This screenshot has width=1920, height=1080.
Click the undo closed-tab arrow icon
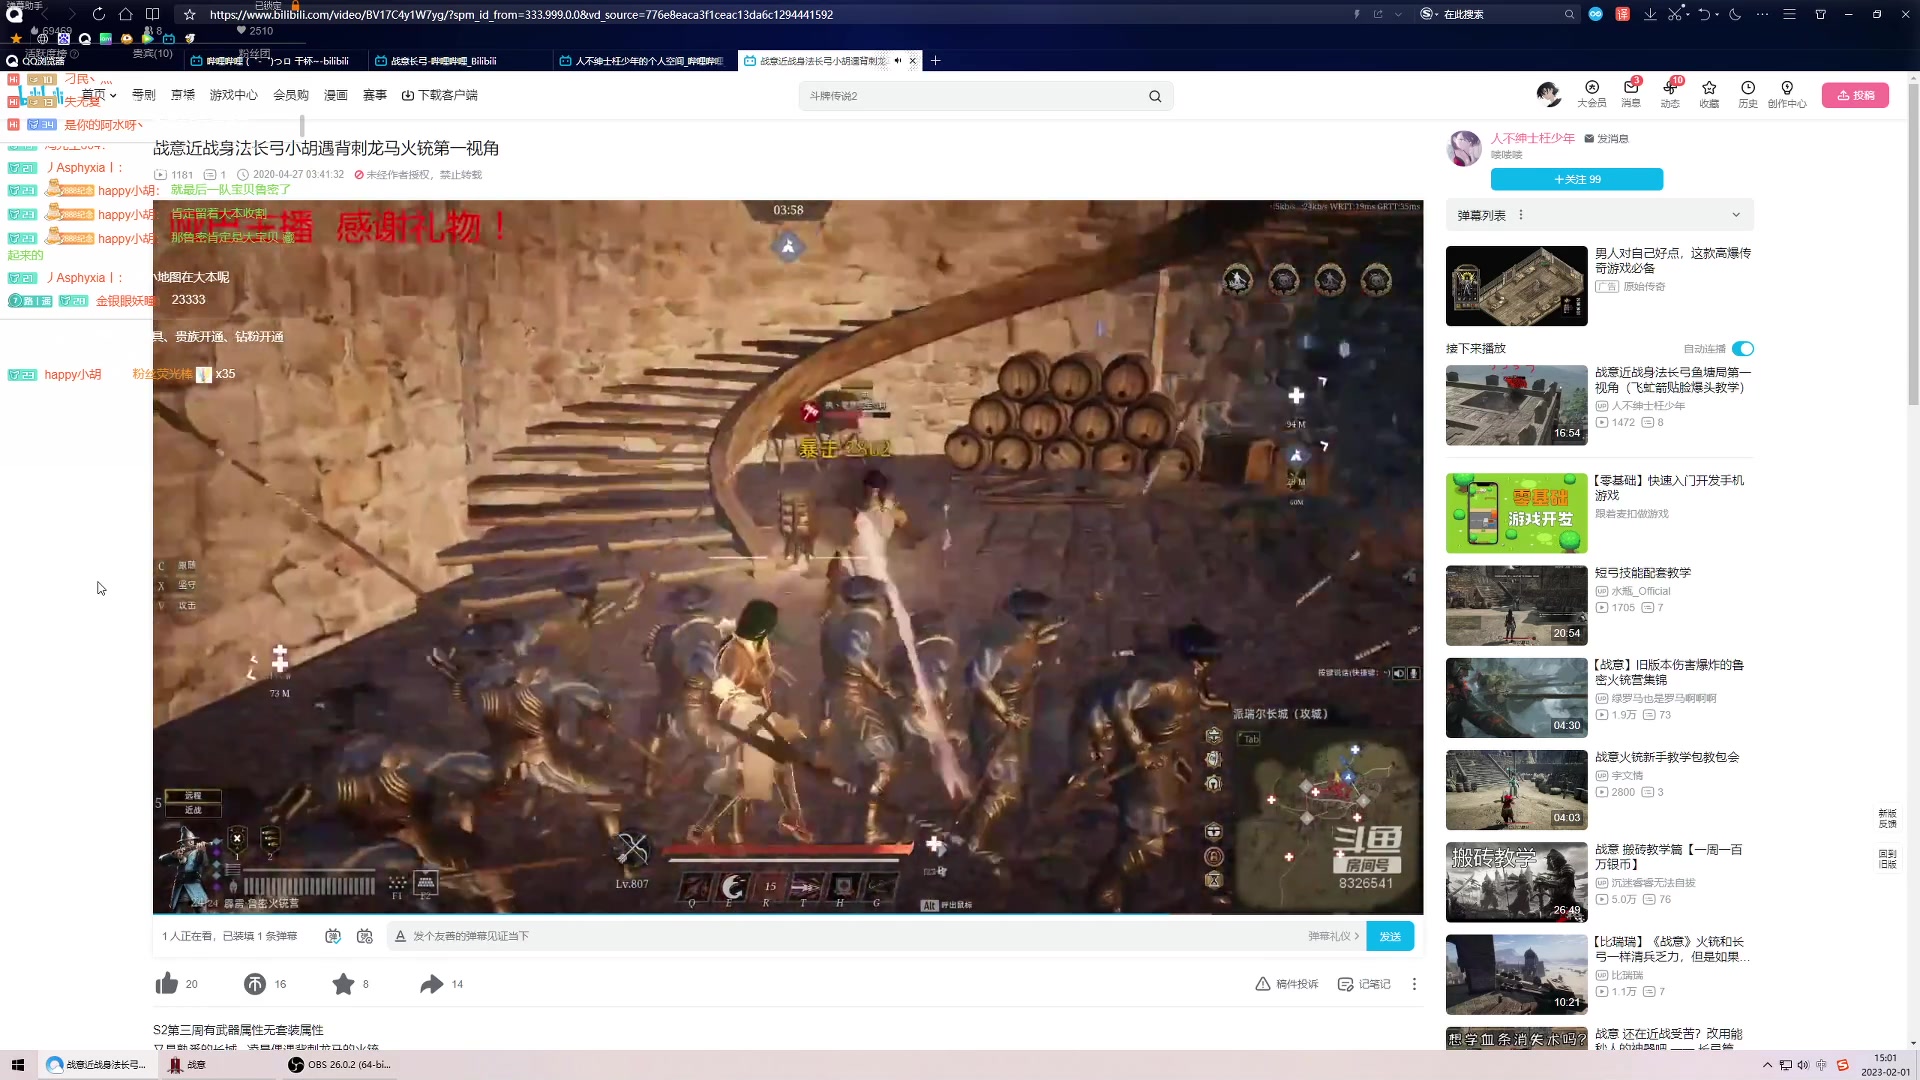(1704, 14)
